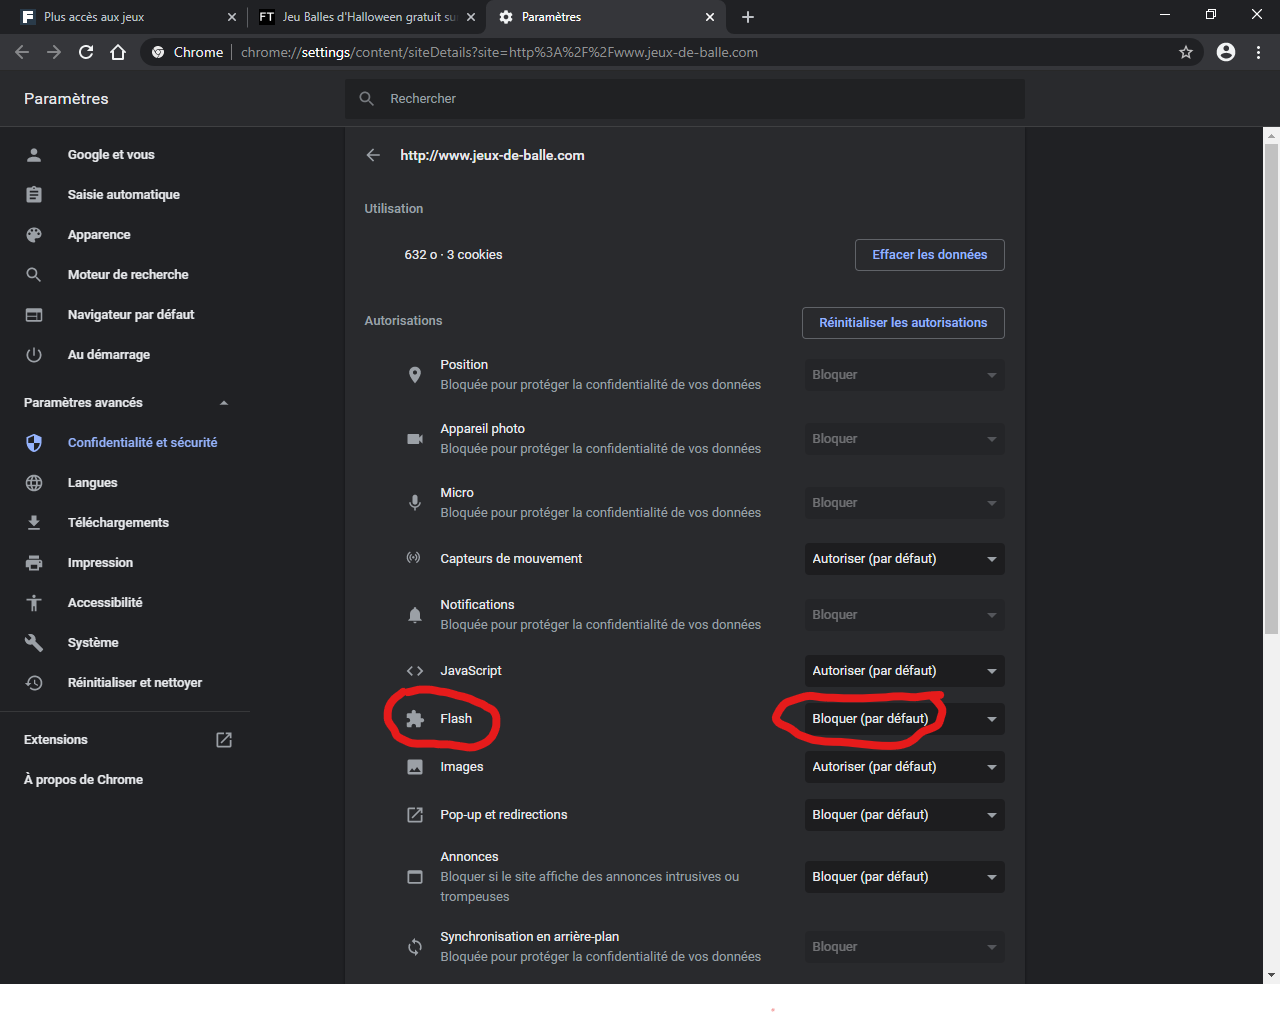Click Effacer les données button
The width and height of the screenshot is (1280, 1012).
(930, 255)
